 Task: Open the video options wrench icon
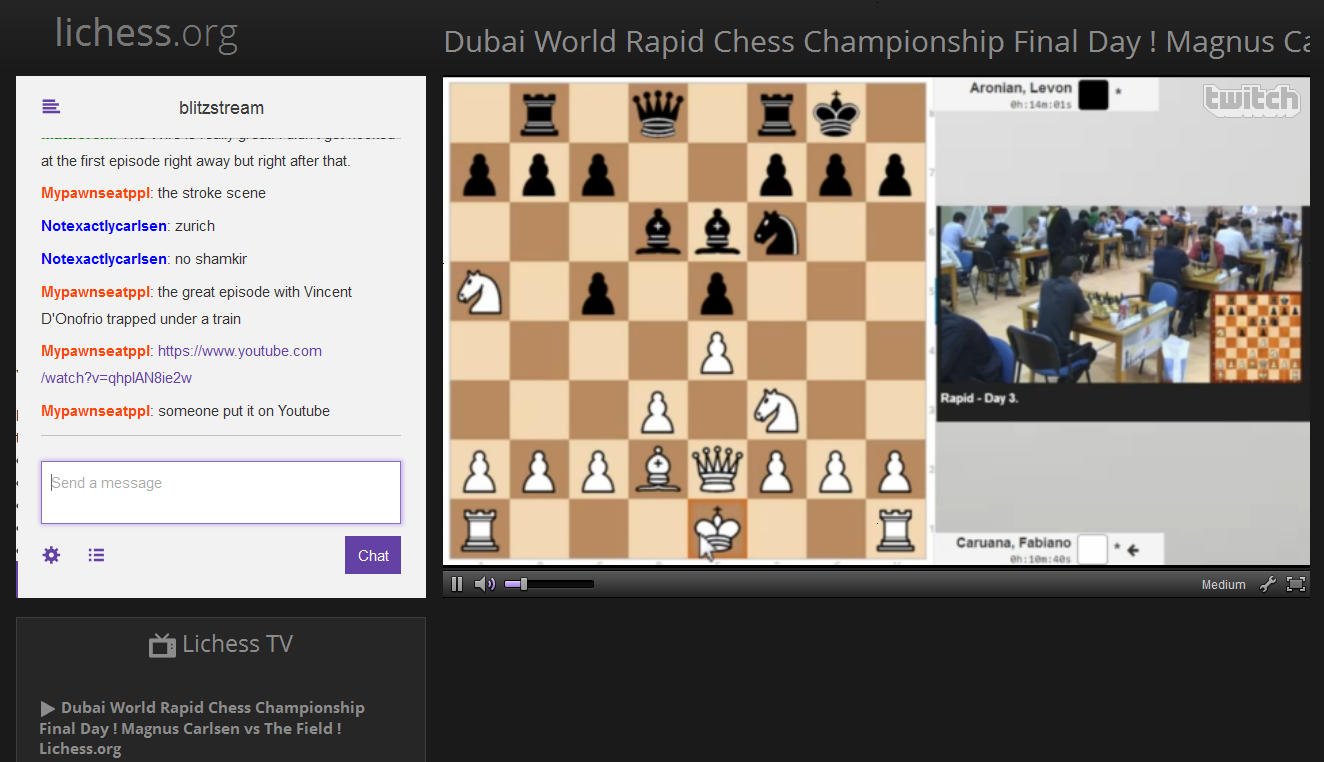pos(1267,584)
